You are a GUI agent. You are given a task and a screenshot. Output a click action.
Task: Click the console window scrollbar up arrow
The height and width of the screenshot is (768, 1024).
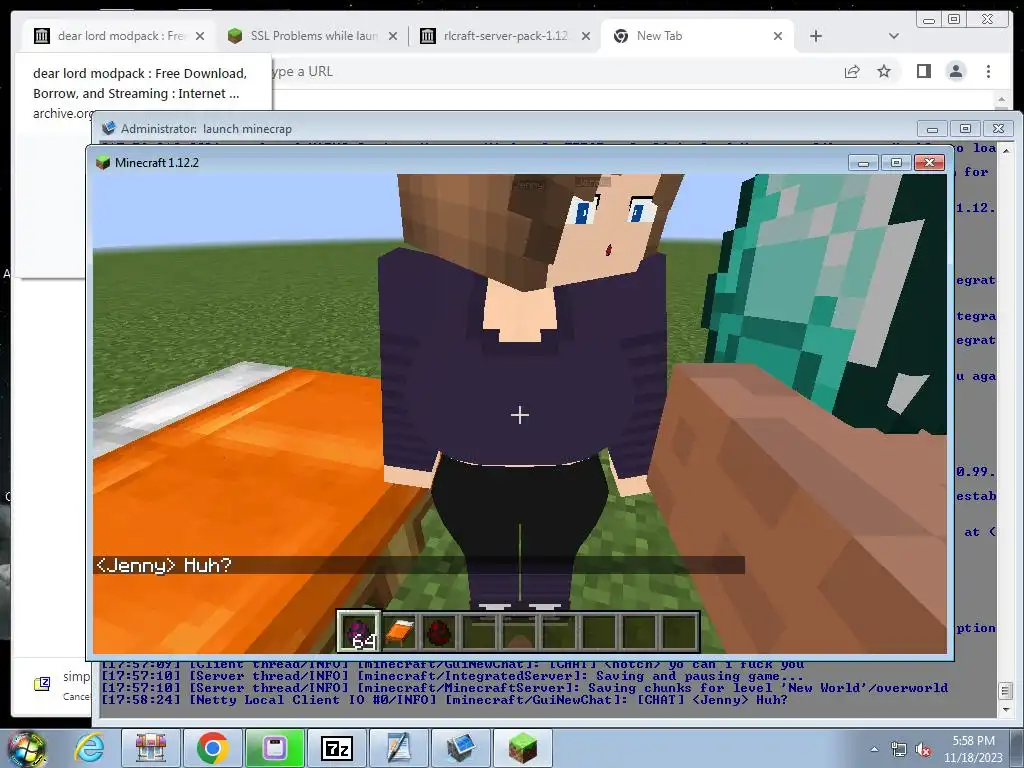[x=1006, y=150]
